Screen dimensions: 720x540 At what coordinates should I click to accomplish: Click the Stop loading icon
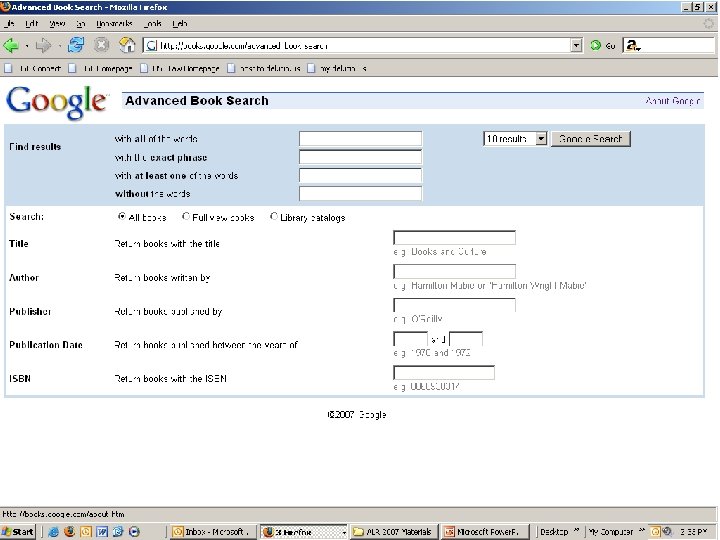coord(101,45)
